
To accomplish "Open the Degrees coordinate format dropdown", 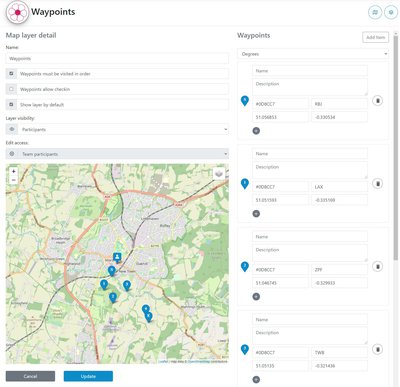I will point(313,54).
